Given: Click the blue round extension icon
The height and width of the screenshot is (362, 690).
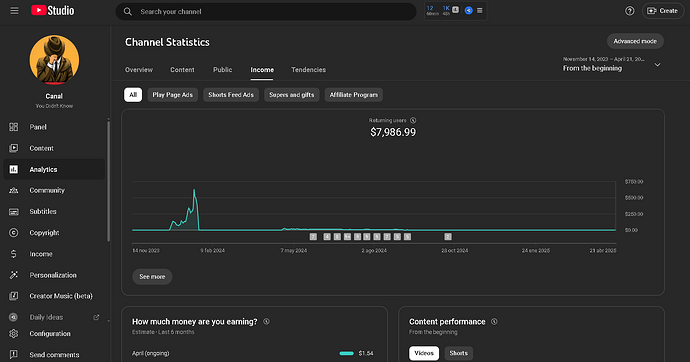Looking at the screenshot, I should point(469,11).
